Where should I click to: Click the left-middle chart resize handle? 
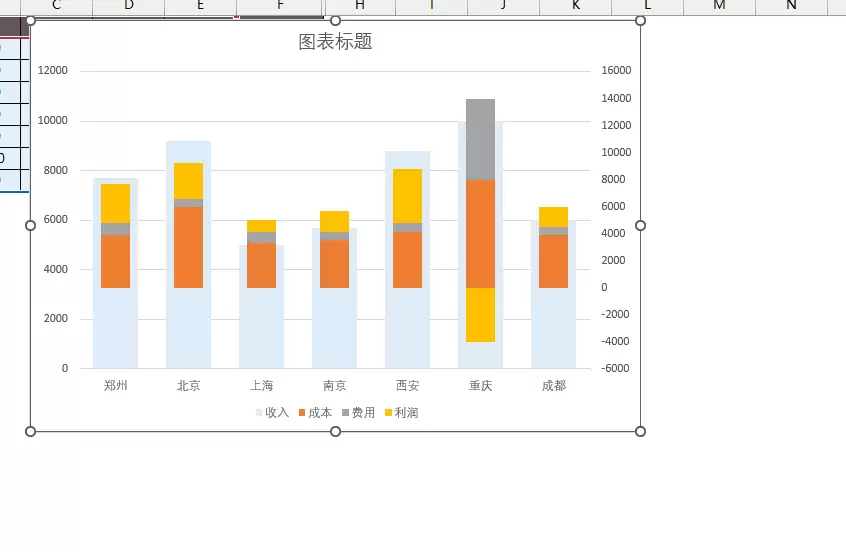pos(30,226)
